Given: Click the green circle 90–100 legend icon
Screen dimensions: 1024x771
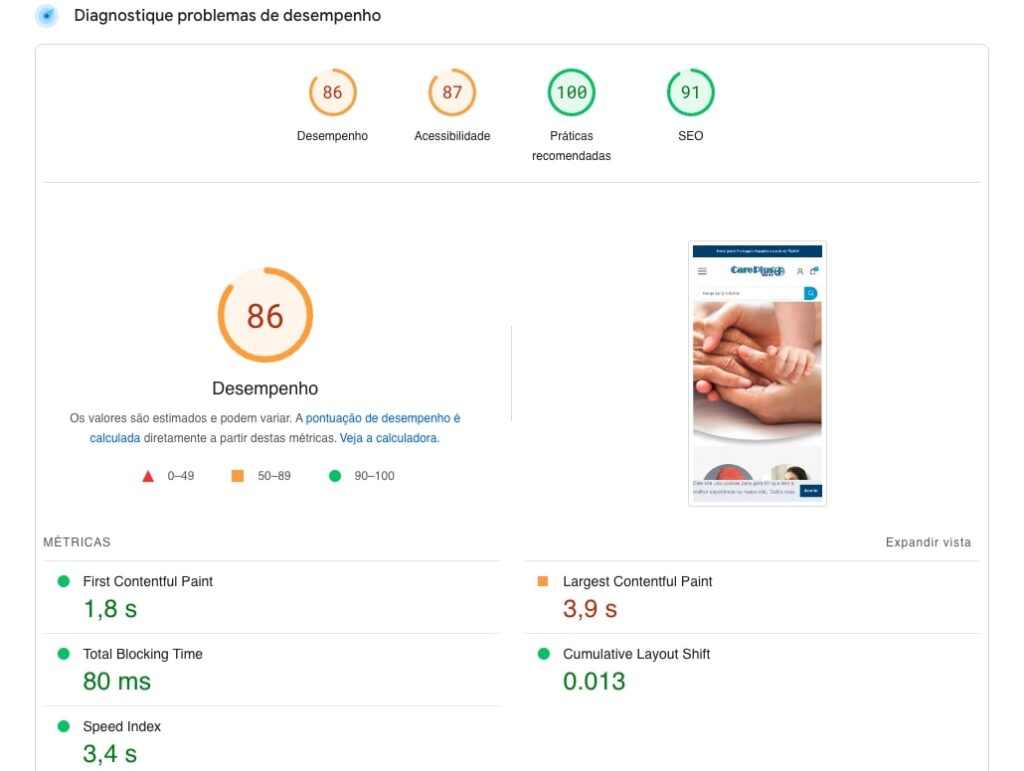Looking at the screenshot, I should [x=335, y=476].
